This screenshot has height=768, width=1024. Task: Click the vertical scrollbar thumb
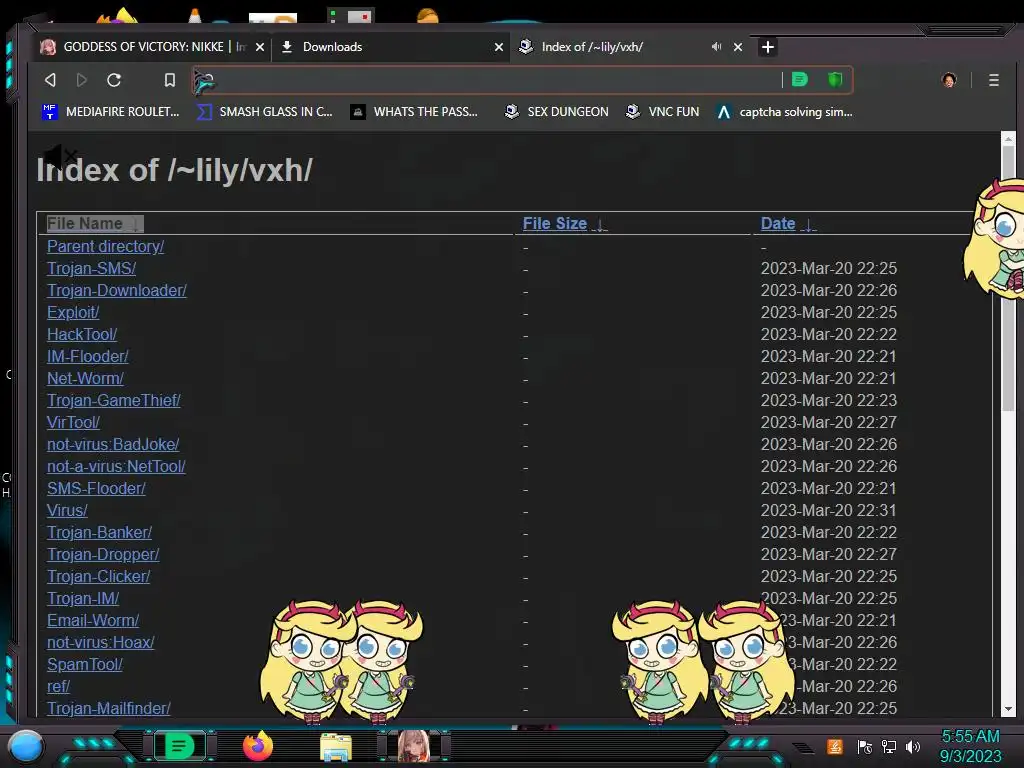1008,278
